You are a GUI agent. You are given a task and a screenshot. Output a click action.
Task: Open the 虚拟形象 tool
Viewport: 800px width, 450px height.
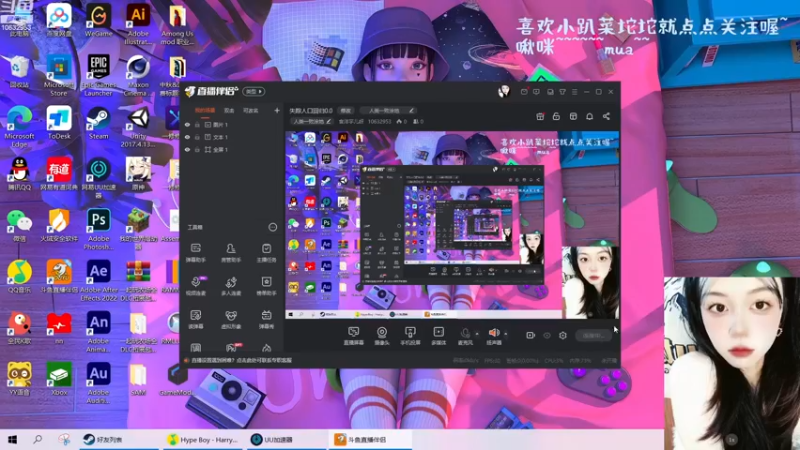click(231, 319)
